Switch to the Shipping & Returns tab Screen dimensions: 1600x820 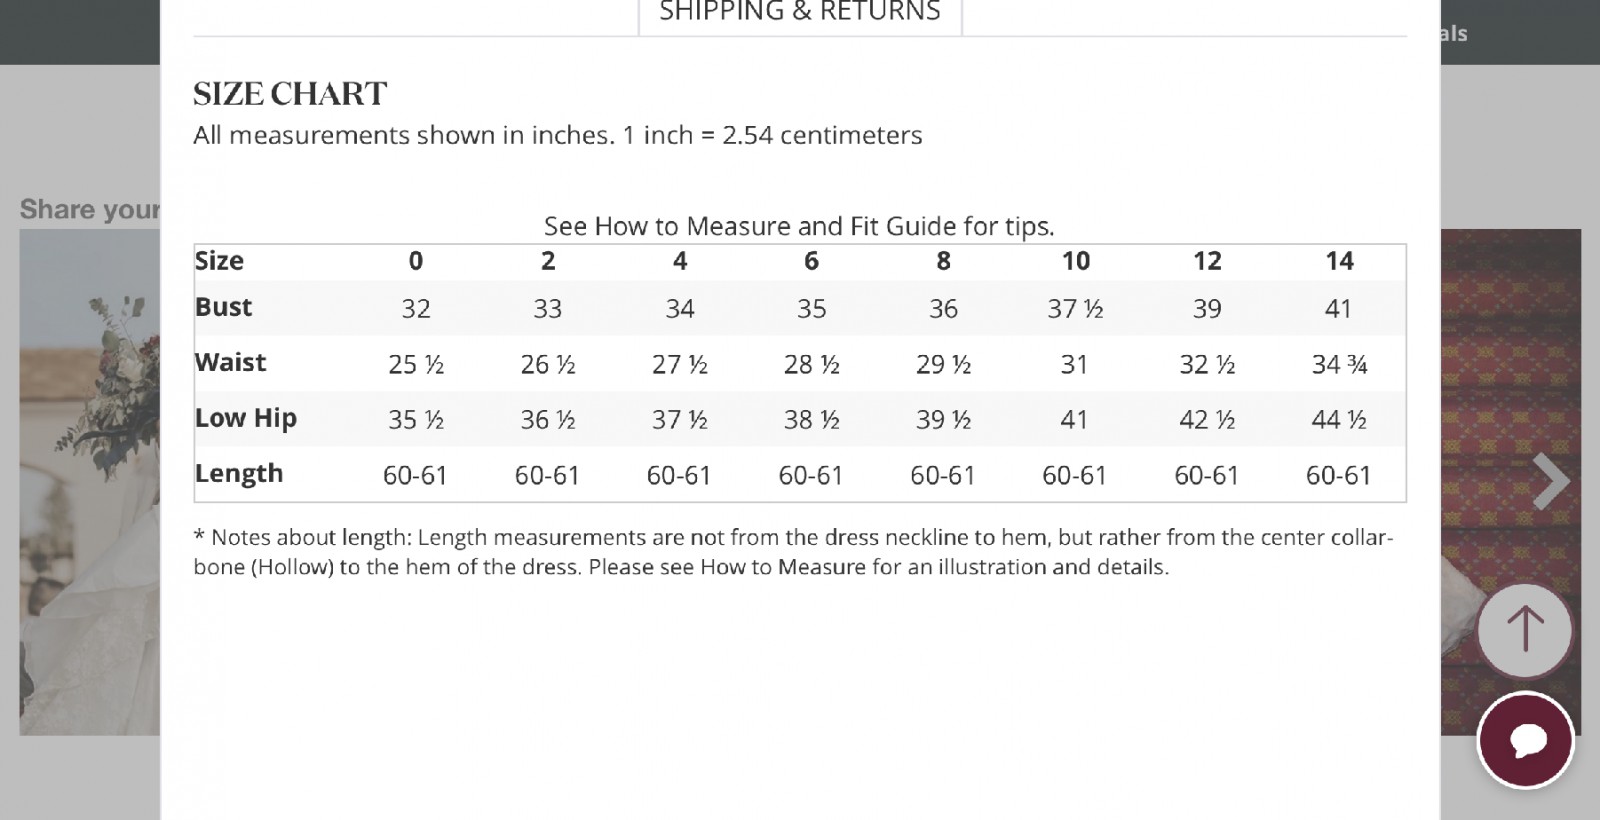[800, 13]
